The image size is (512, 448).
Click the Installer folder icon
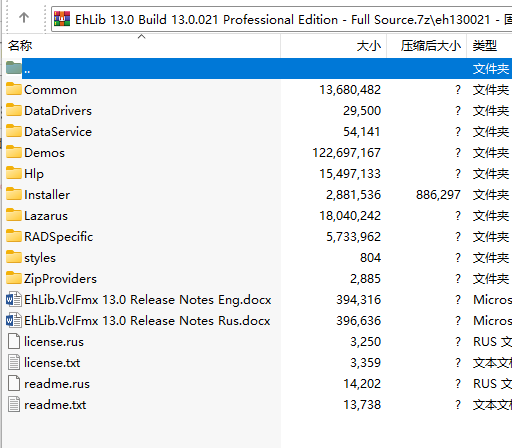pos(14,194)
